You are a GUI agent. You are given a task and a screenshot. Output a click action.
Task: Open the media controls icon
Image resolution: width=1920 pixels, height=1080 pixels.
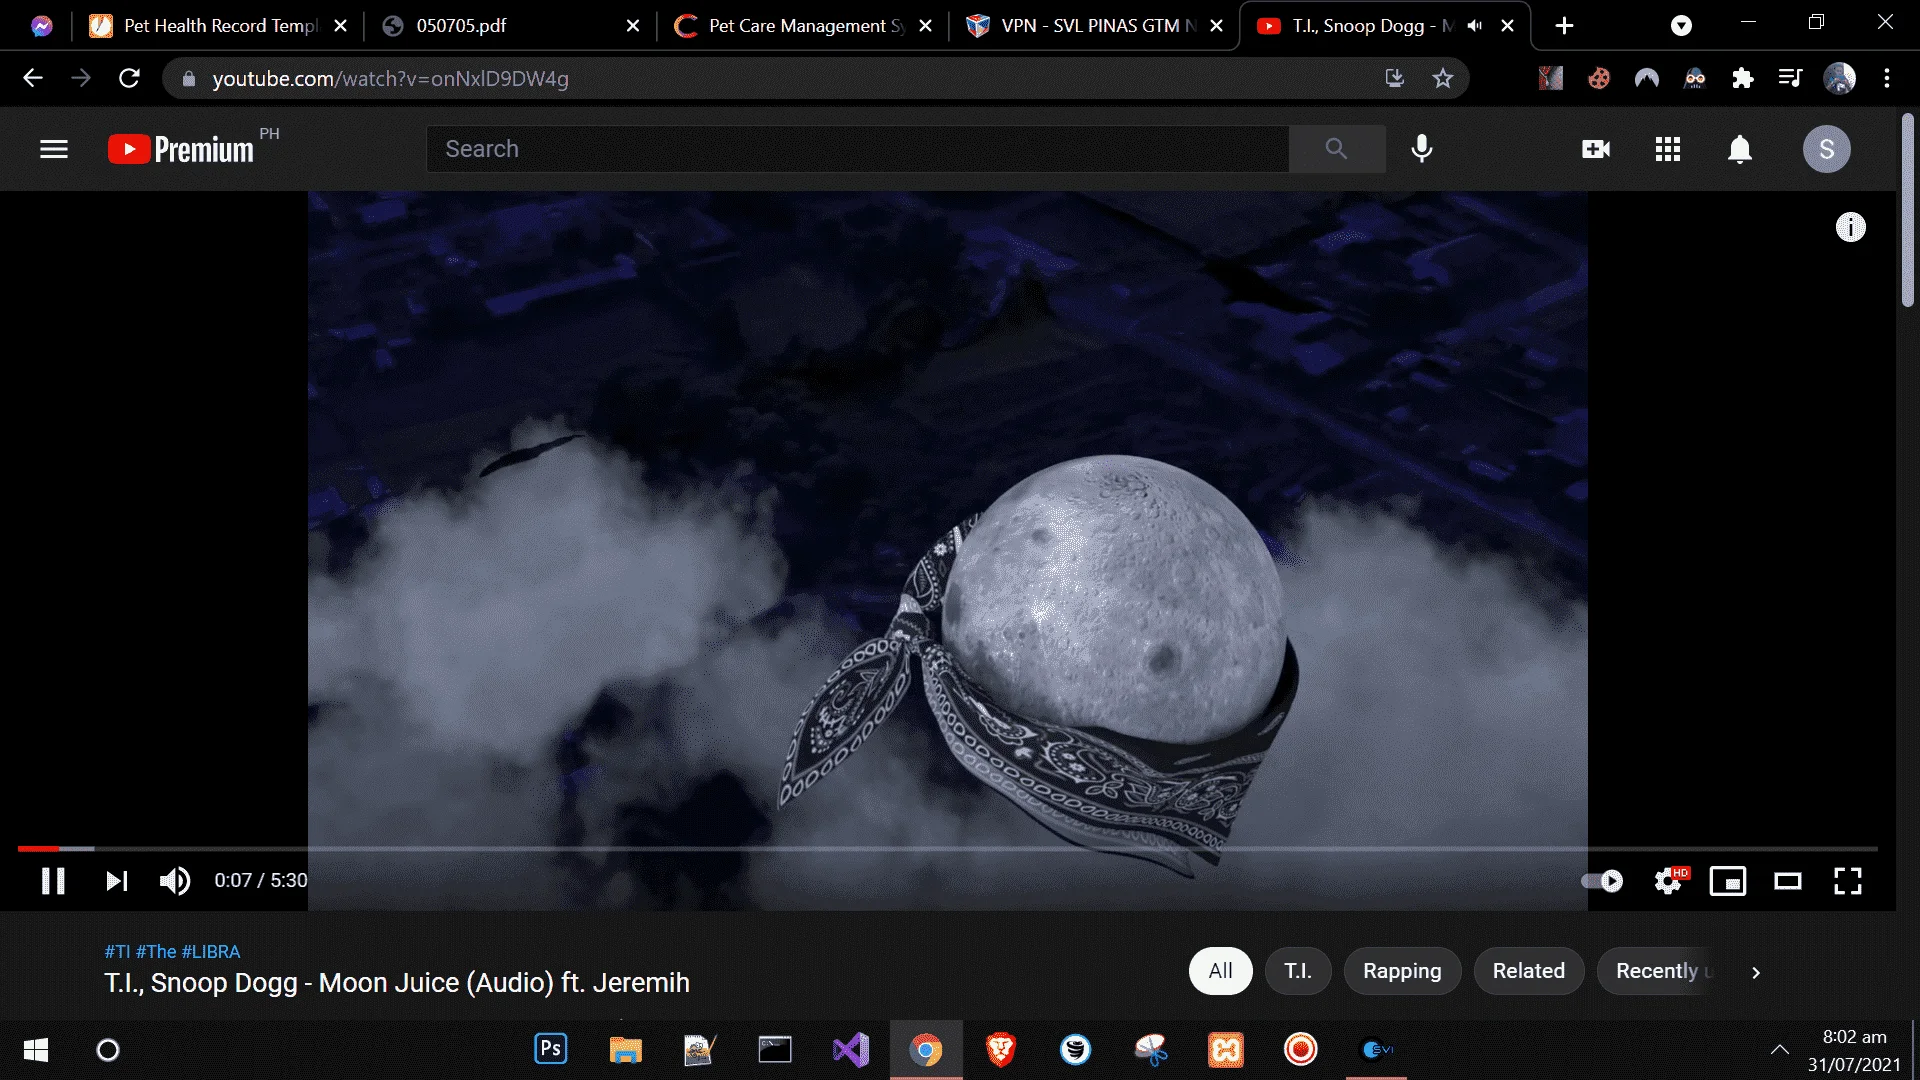tap(1790, 78)
